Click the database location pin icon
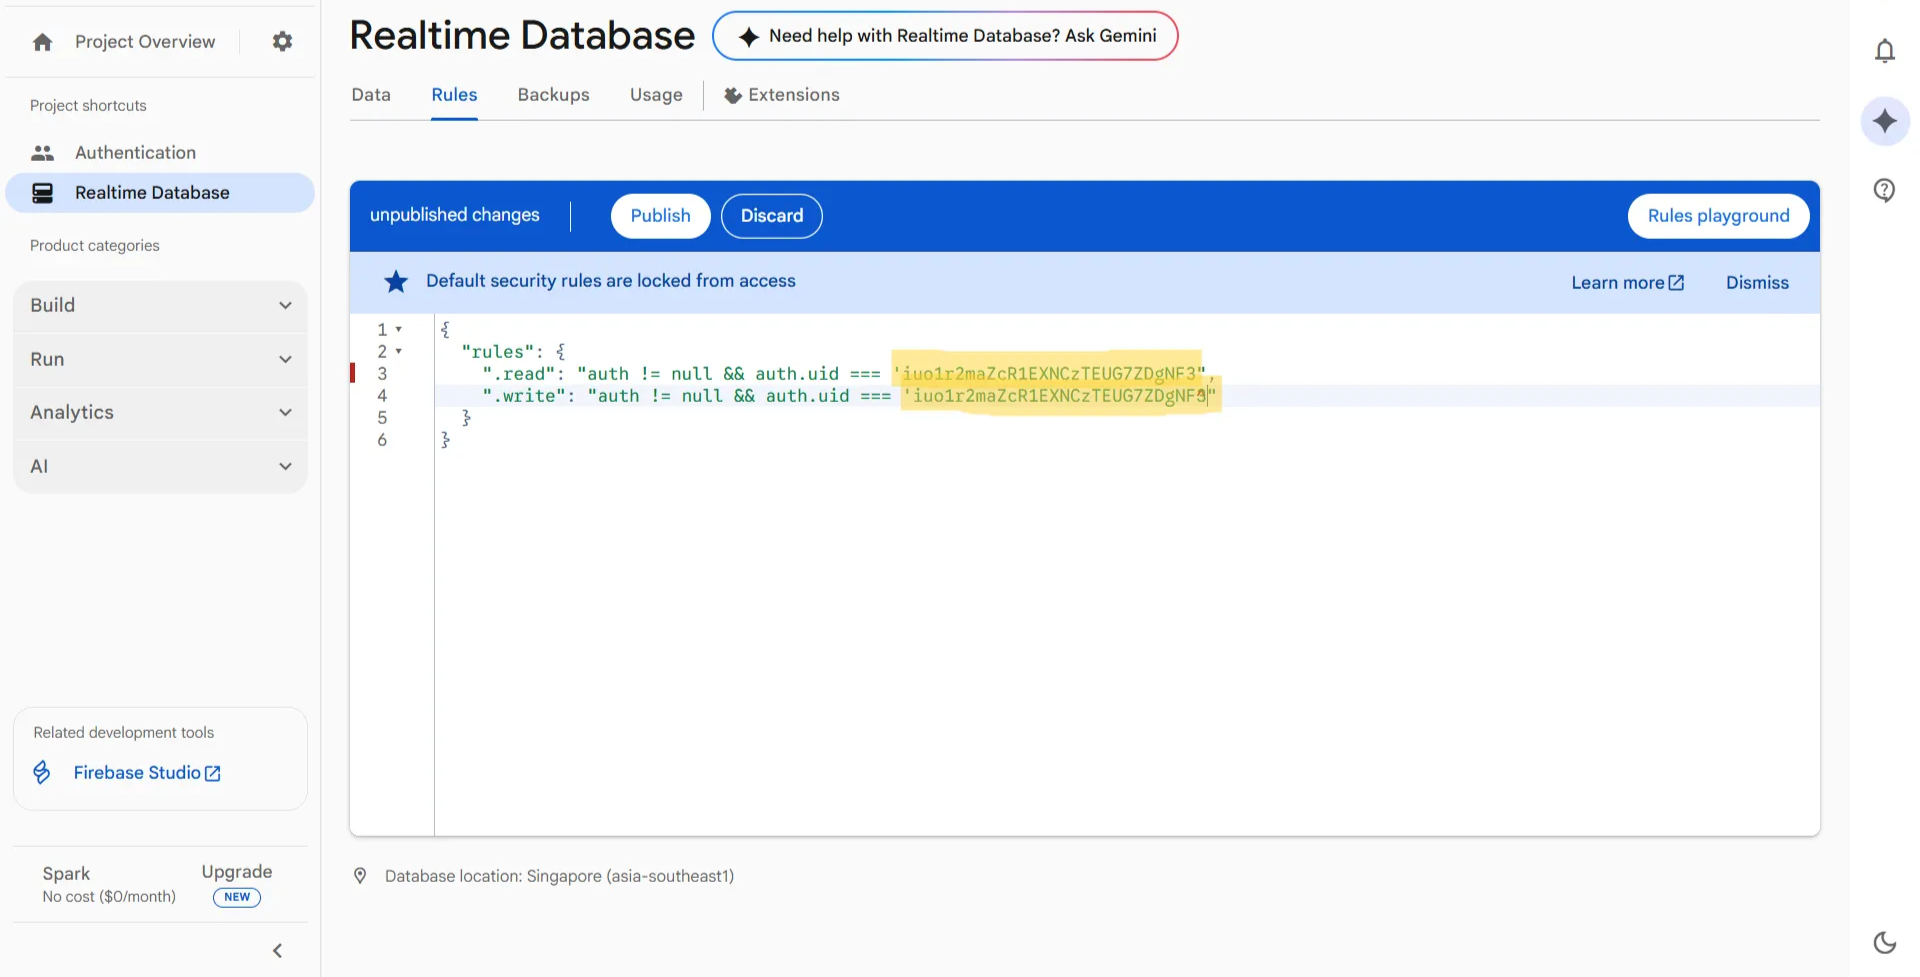This screenshot has width=1920, height=977. 360,876
